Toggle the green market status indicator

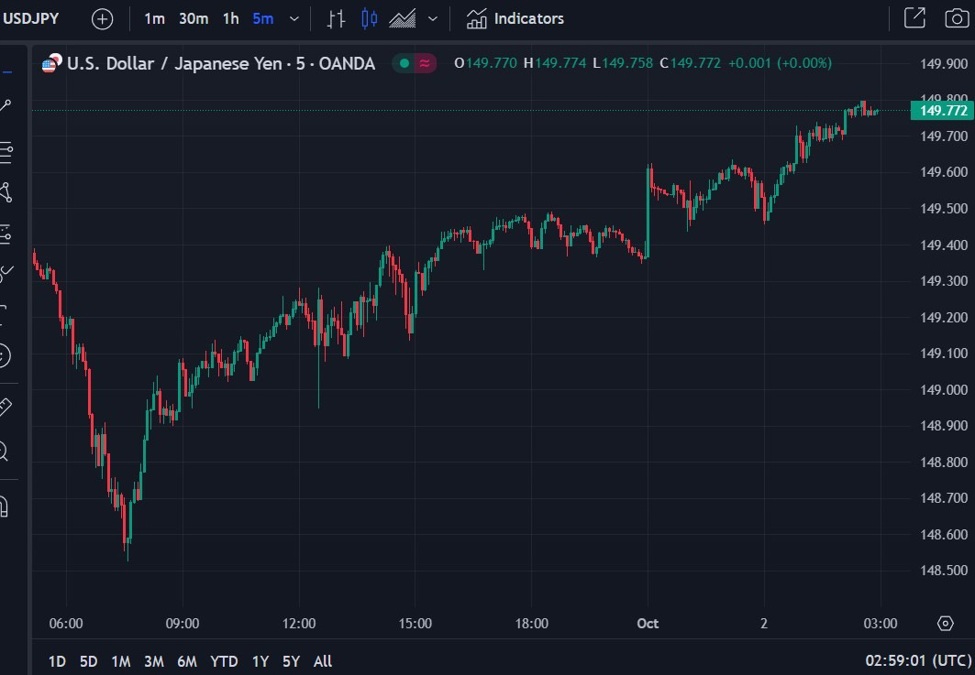(404, 64)
